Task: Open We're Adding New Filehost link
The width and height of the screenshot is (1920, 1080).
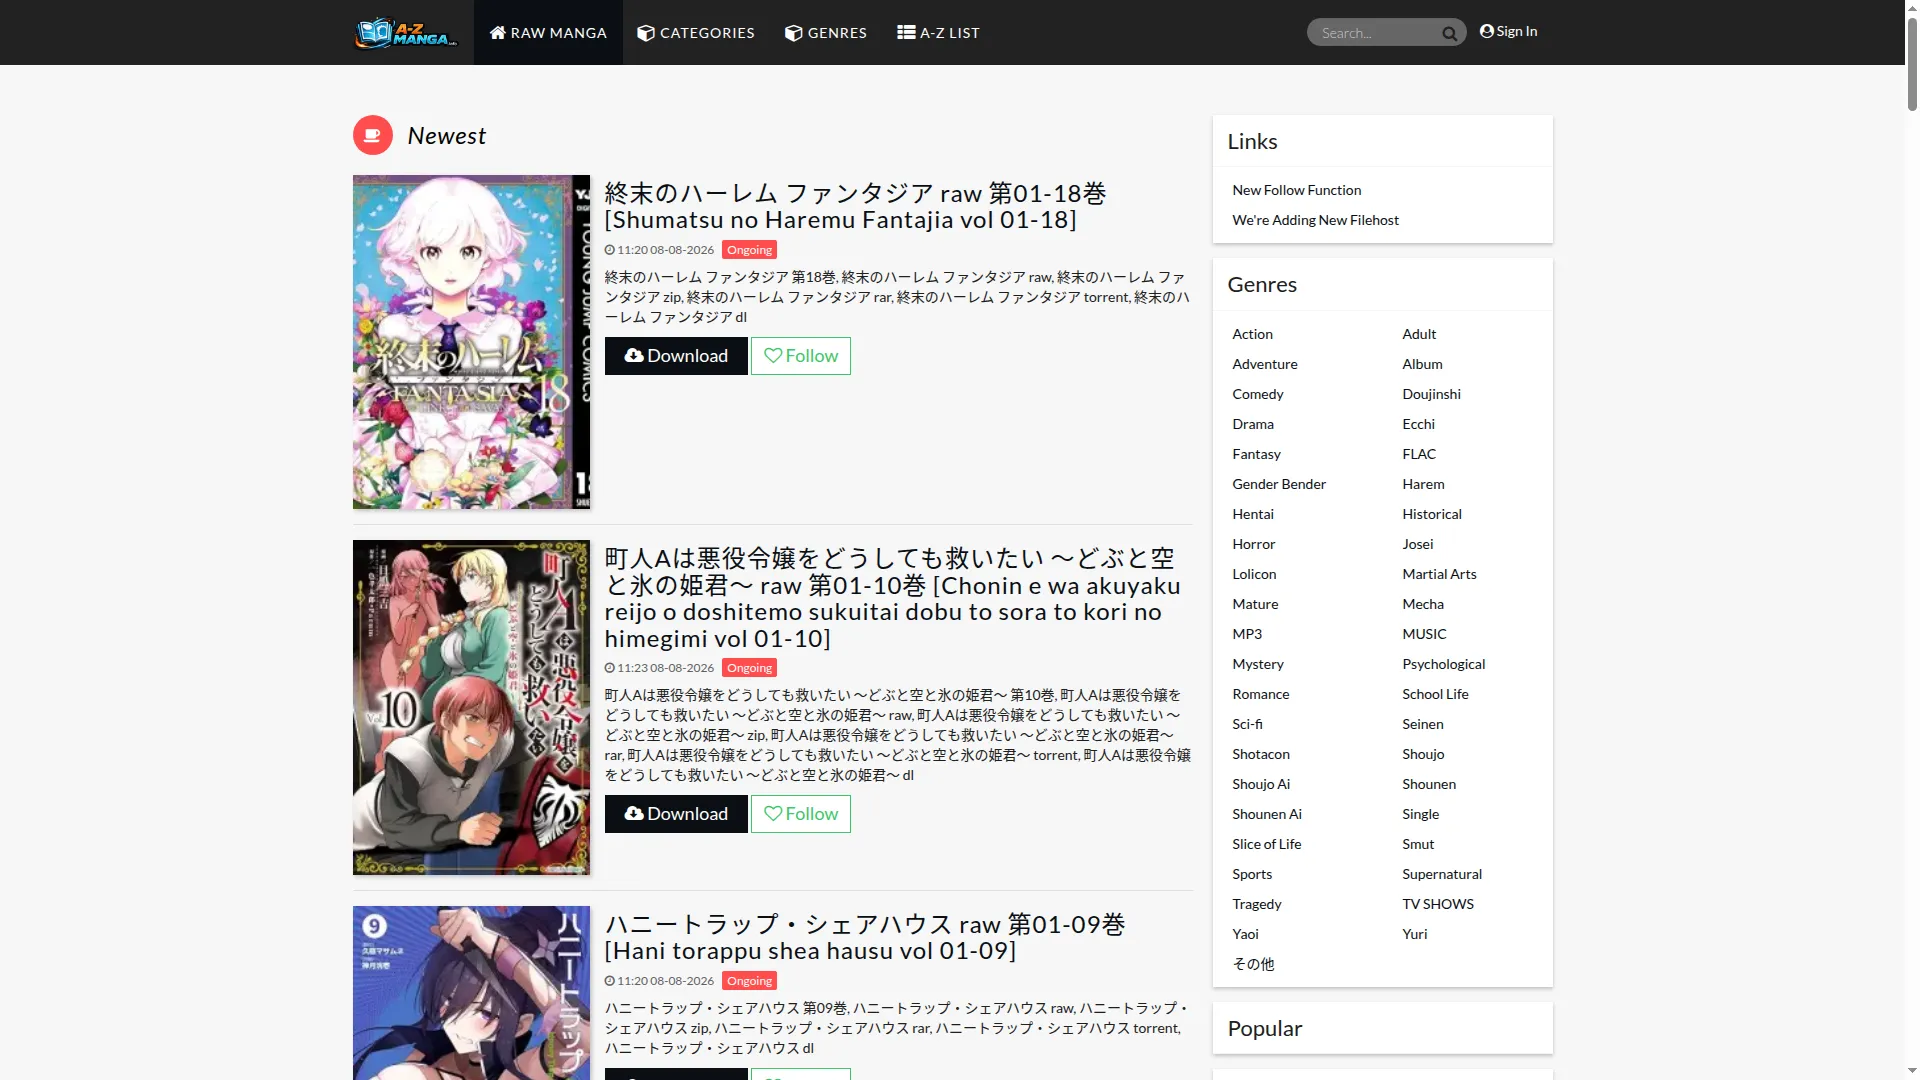Action: point(1315,220)
